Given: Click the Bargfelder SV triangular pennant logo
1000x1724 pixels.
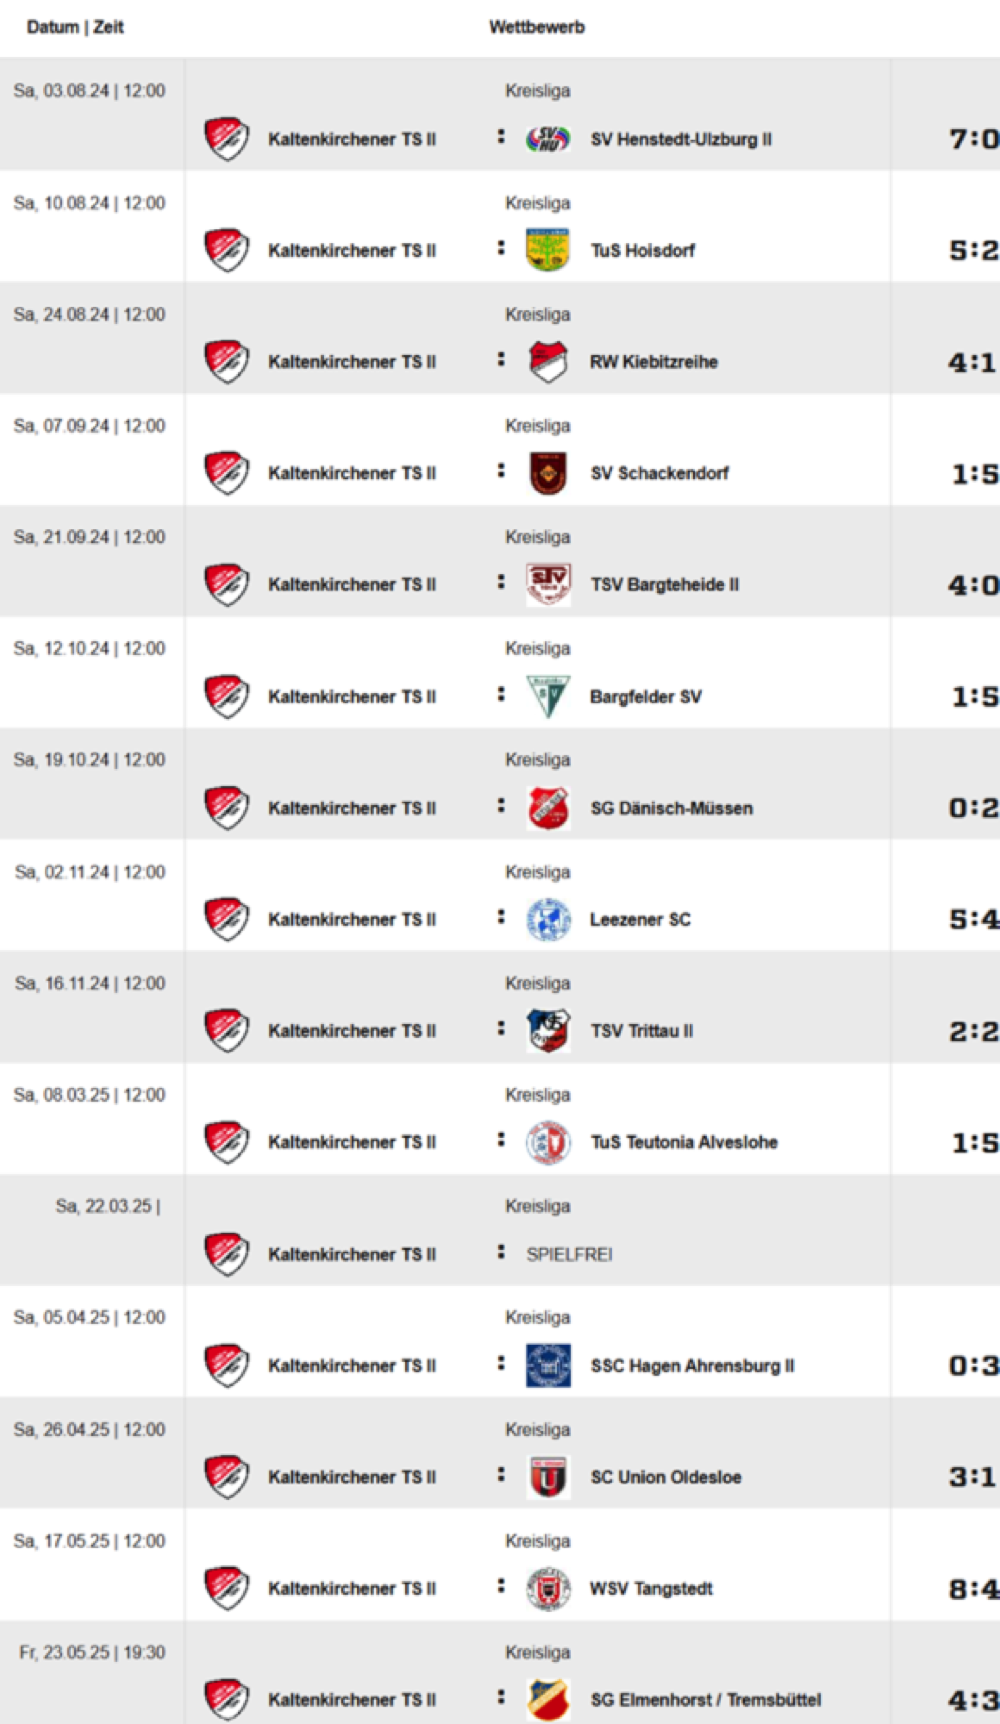Looking at the screenshot, I should point(548,697).
